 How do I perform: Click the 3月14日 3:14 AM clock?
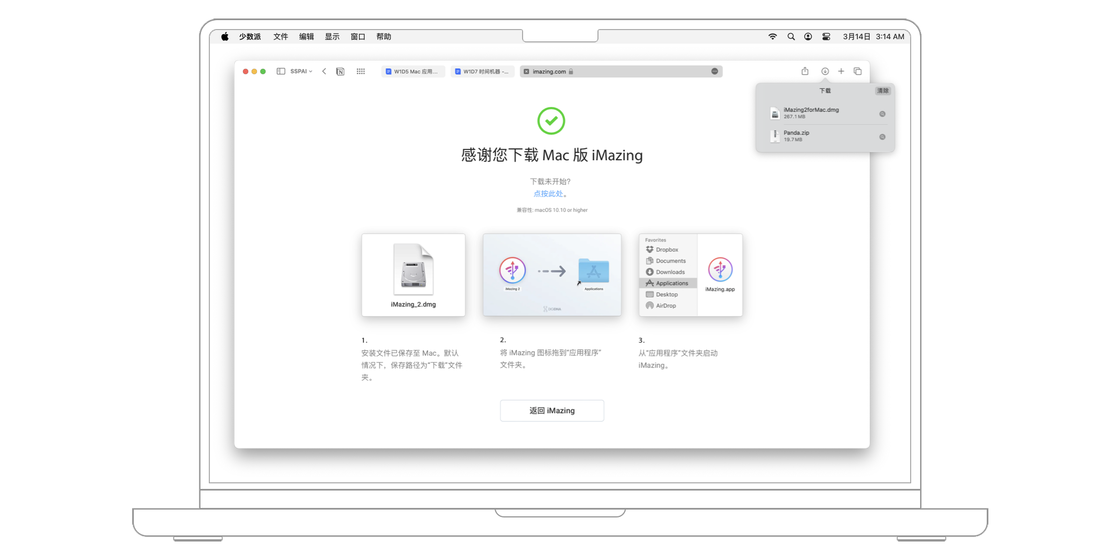[874, 36]
